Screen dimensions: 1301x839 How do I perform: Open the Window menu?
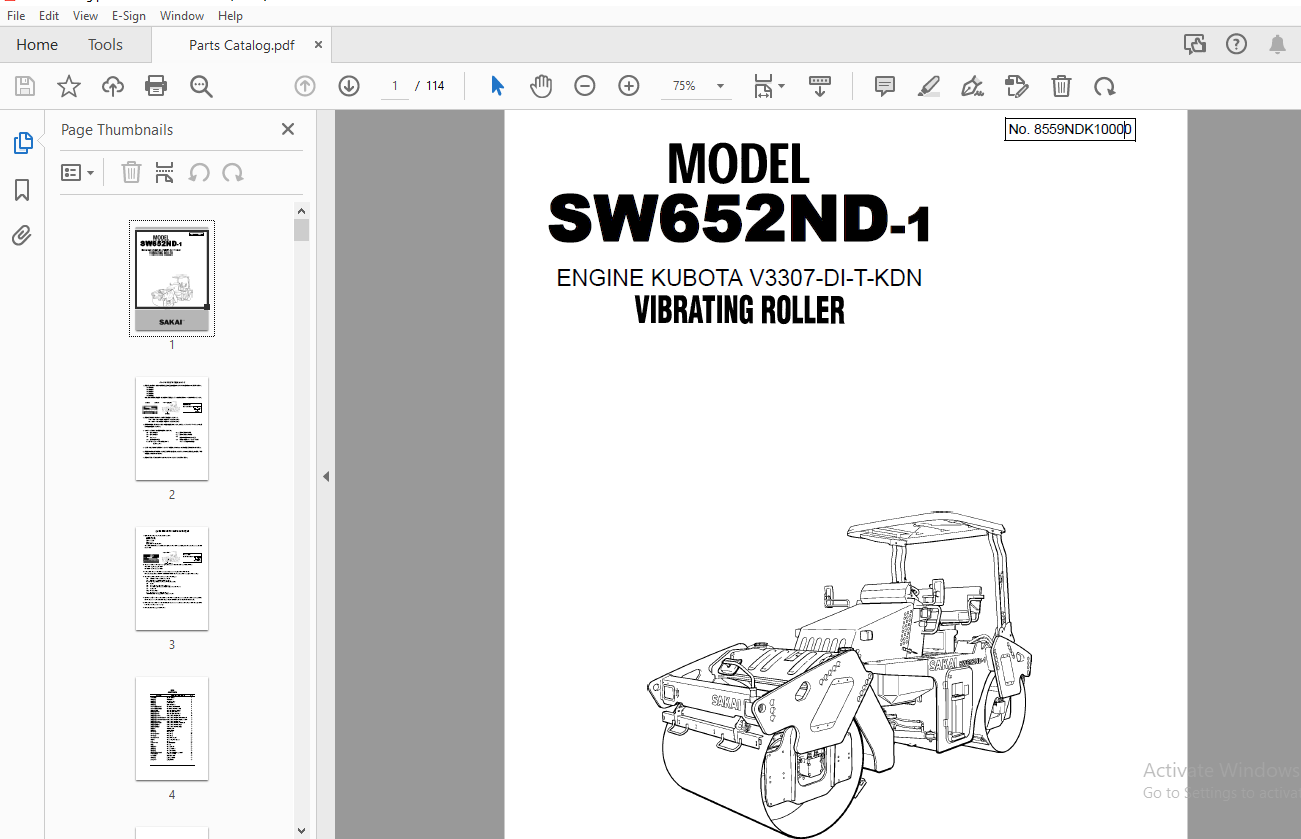tap(182, 16)
